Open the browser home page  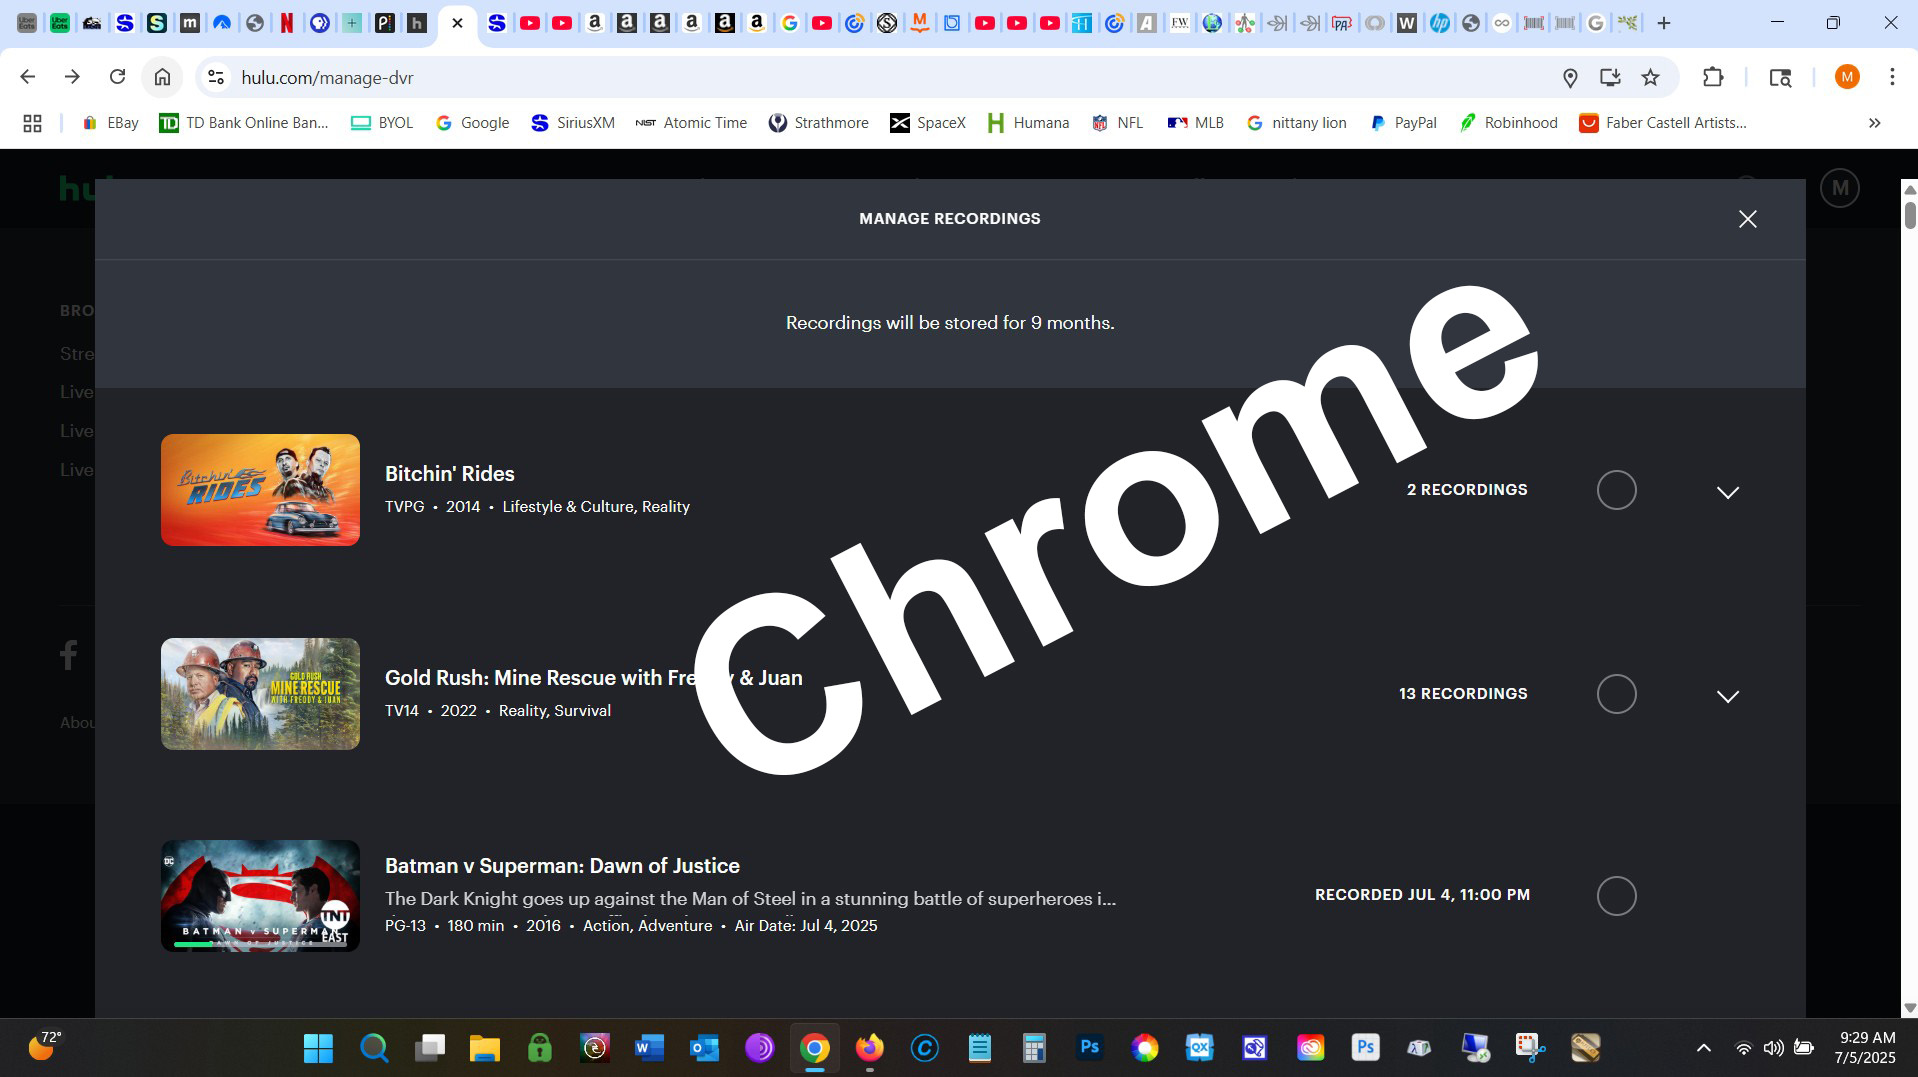(x=162, y=77)
